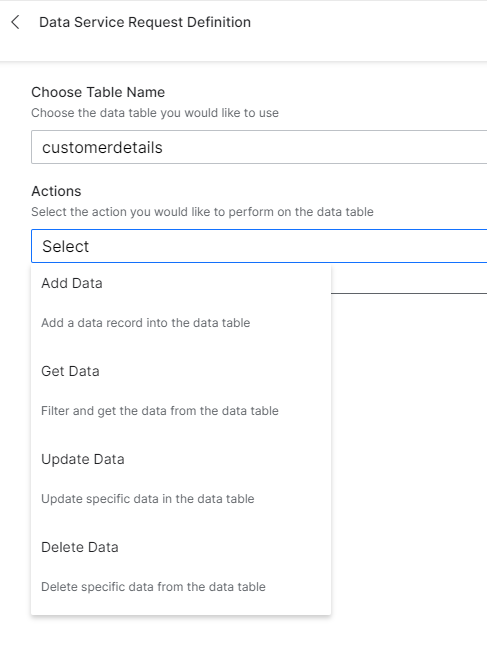Click blank list space below Delete Data description
Image resolution: width=487 pixels, height=647 pixels.
[181, 605]
